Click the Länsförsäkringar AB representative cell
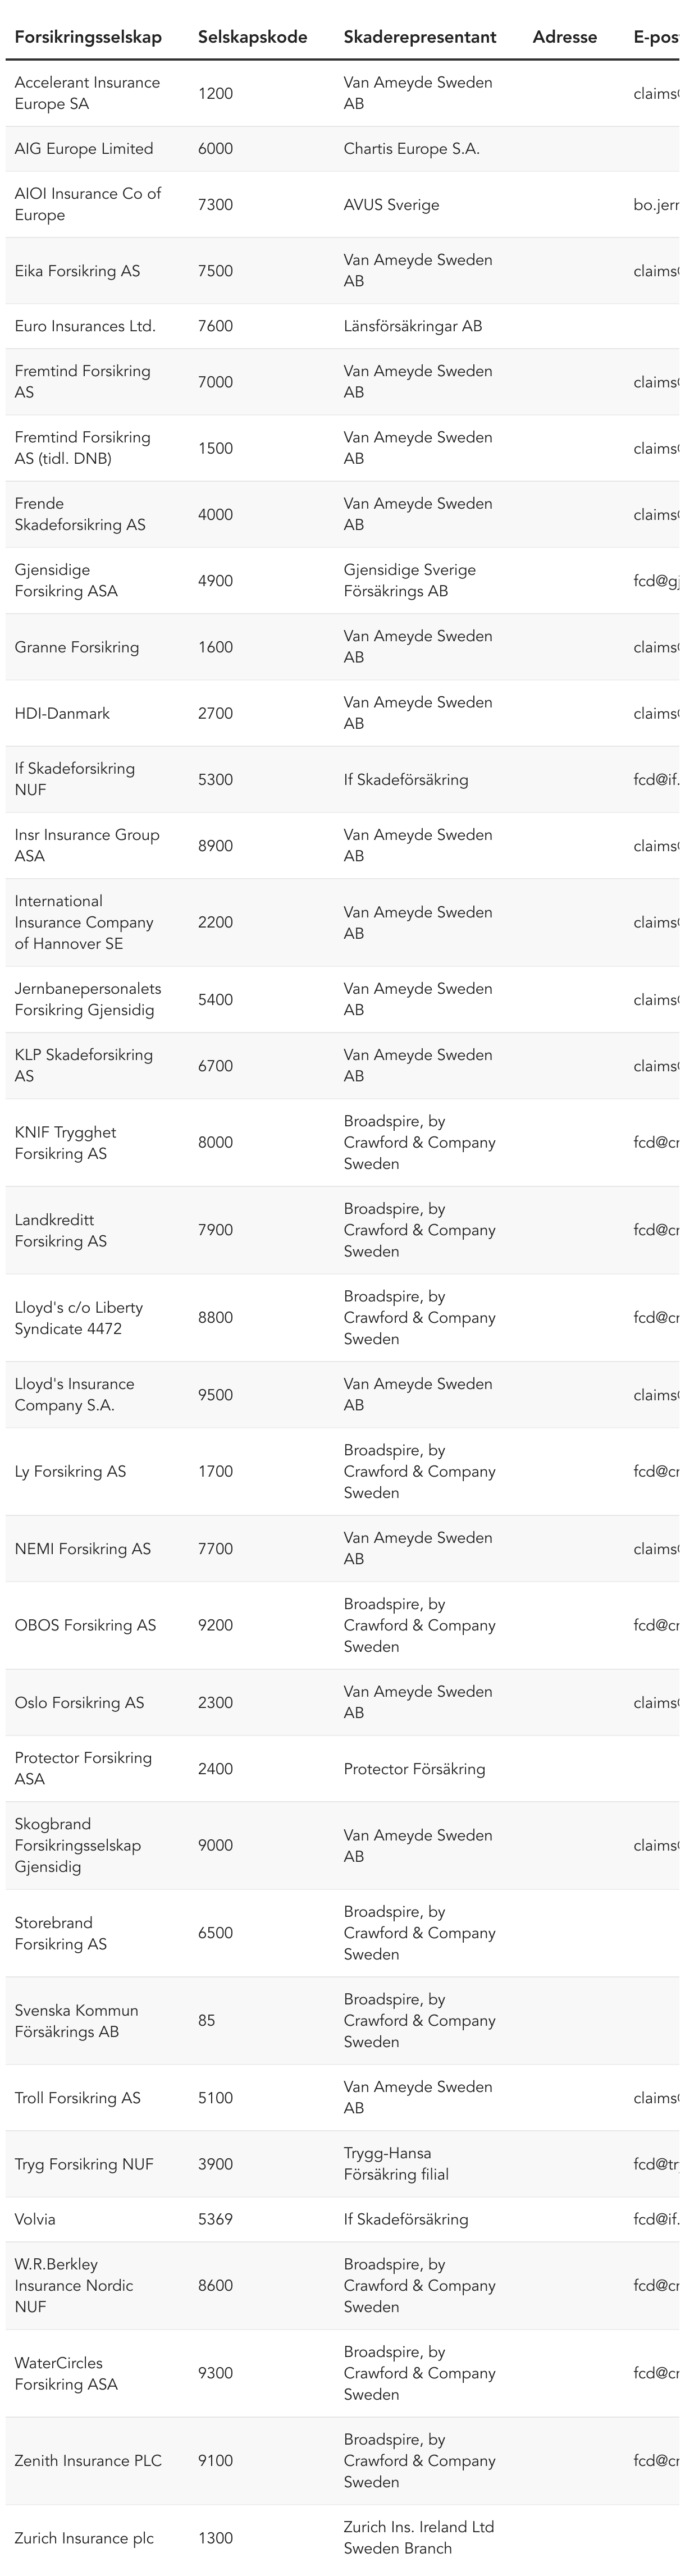Screen dimensions: 685x2576 (412, 326)
